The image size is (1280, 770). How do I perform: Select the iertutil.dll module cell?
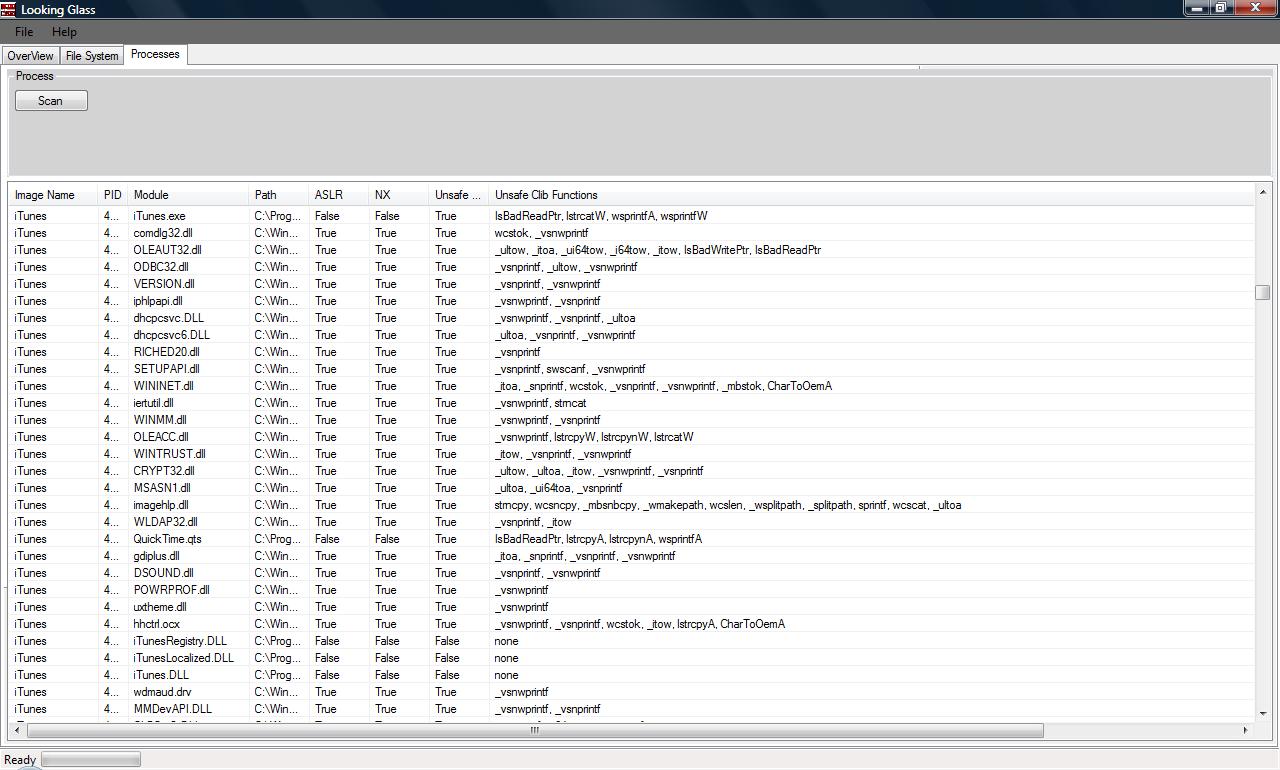click(x=188, y=403)
